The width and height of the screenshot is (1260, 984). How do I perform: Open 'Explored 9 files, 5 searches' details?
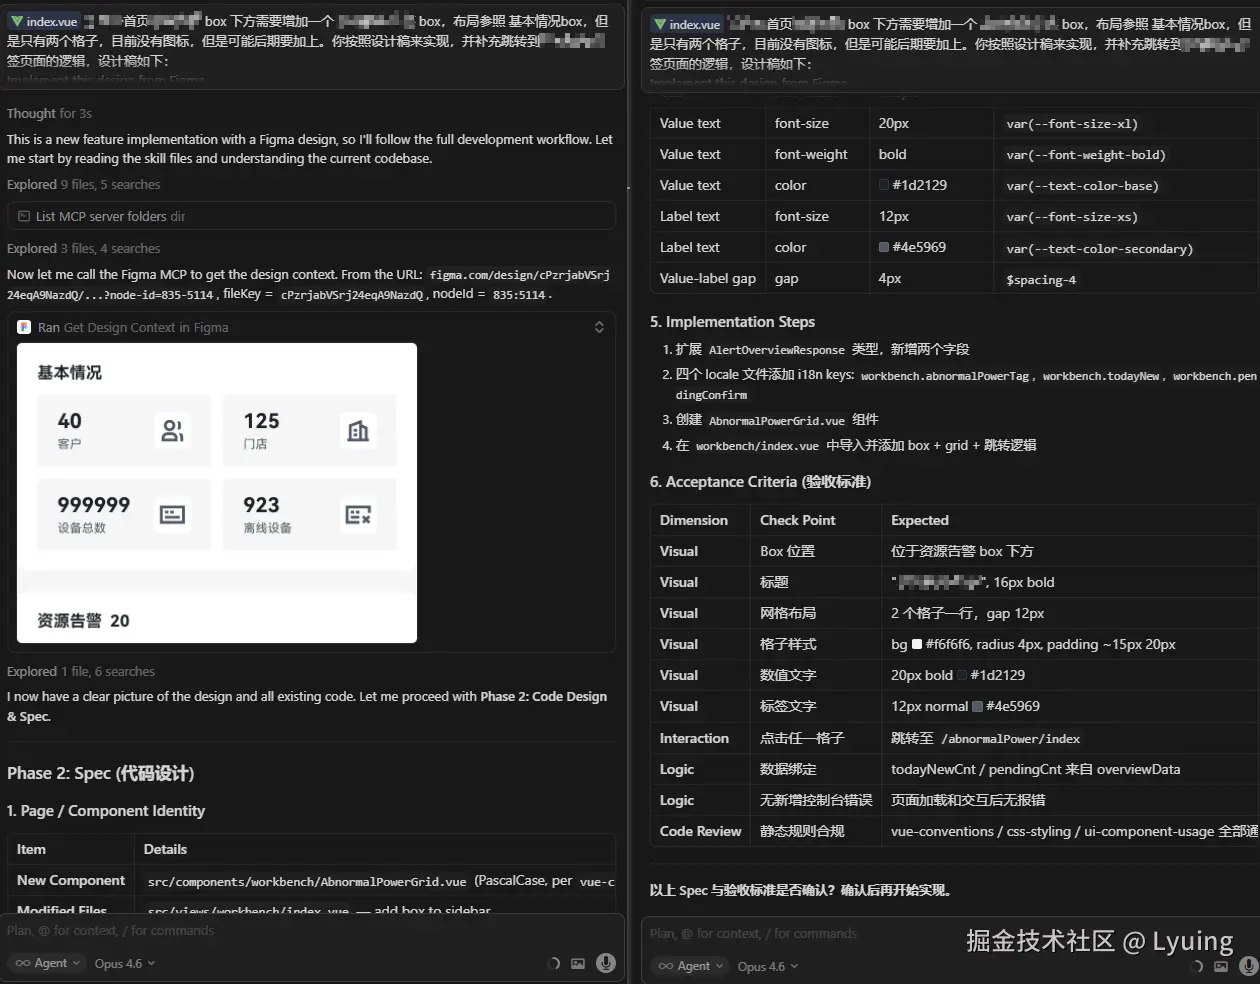[x=82, y=184]
